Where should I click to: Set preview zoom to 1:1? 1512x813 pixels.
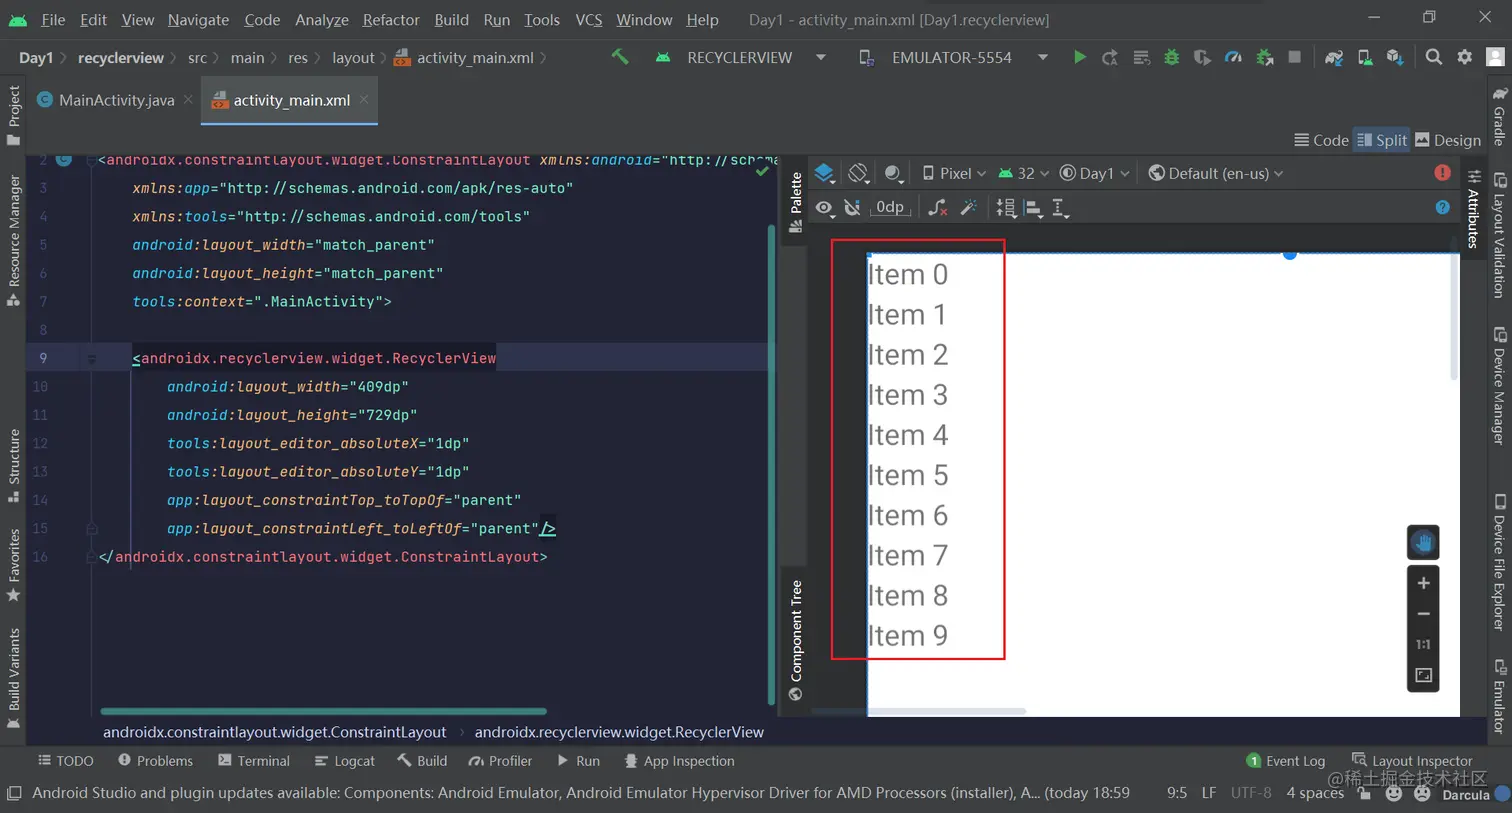(x=1423, y=645)
